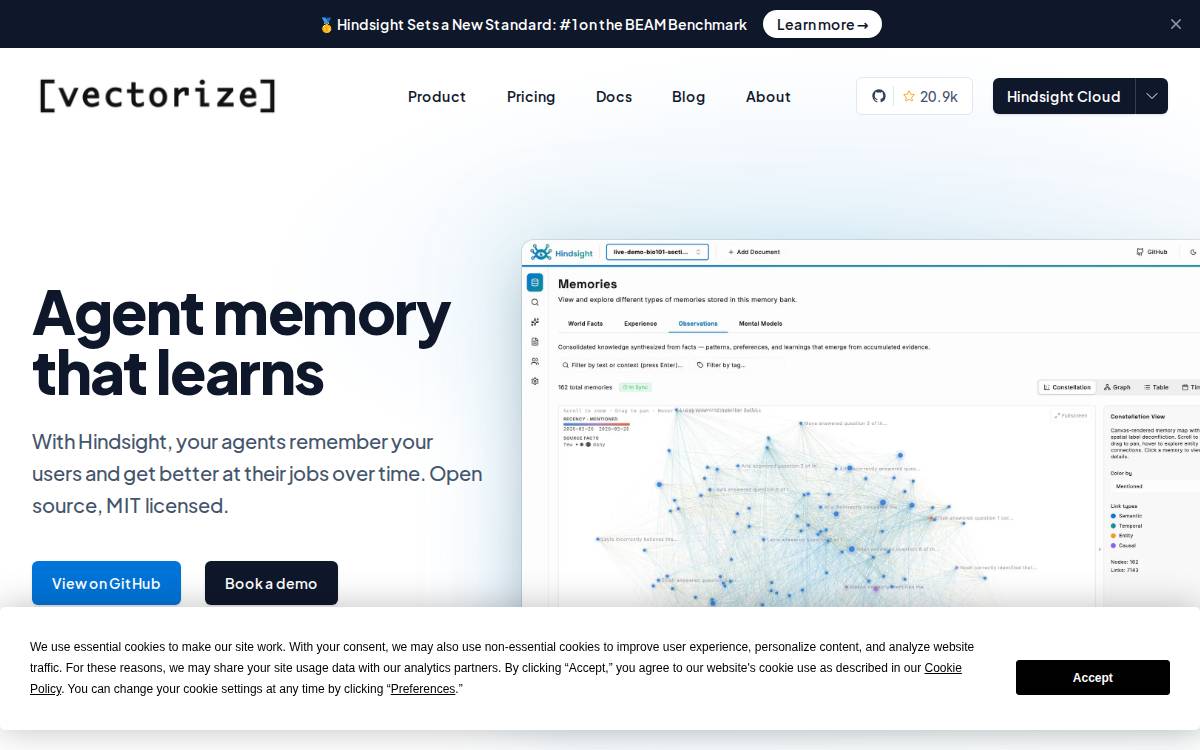The width and height of the screenshot is (1200, 750).
Task: Click the sparkles sidebar icon in Hindsight preview
Action: tap(535, 322)
